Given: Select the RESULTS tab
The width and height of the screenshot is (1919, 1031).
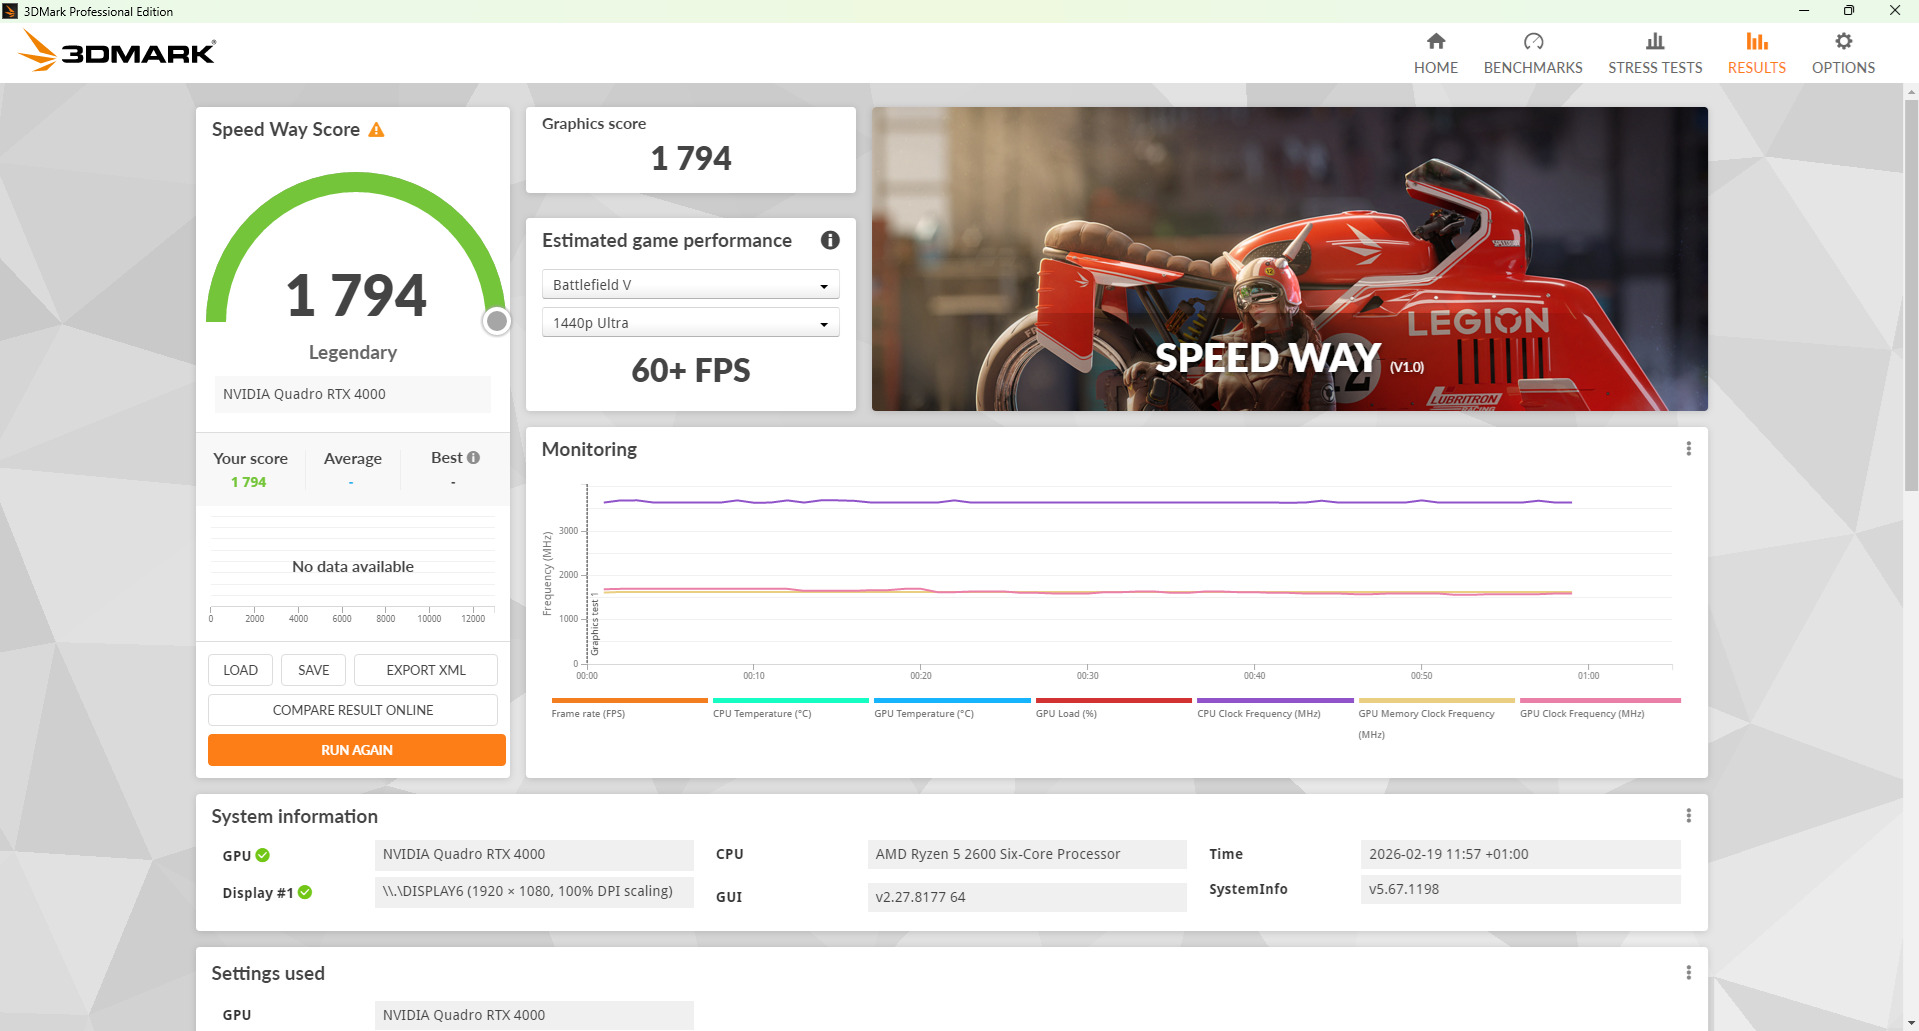Looking at the screenshot, I should 1757,53.
